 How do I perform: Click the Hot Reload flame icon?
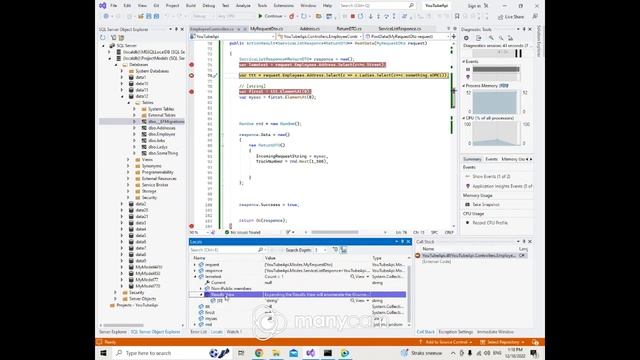coord(291,16)
